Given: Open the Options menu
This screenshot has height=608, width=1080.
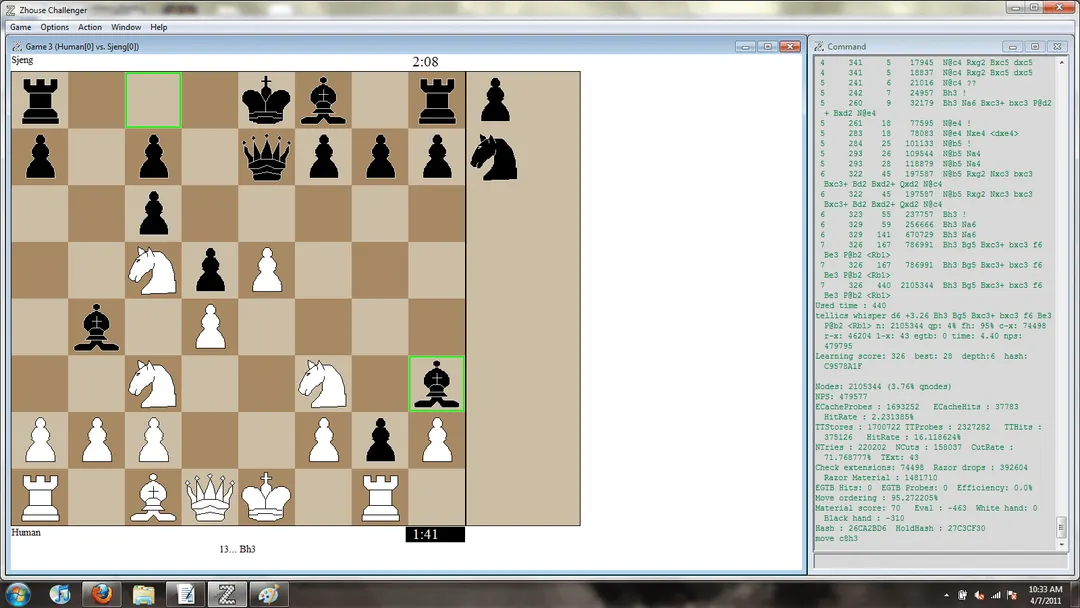Looking at the screenshot, I should [x=54, y=28].
